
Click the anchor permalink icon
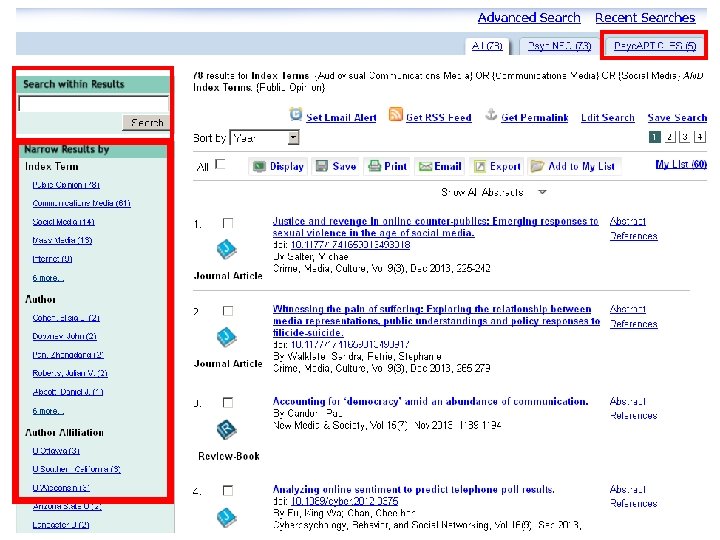491,114
